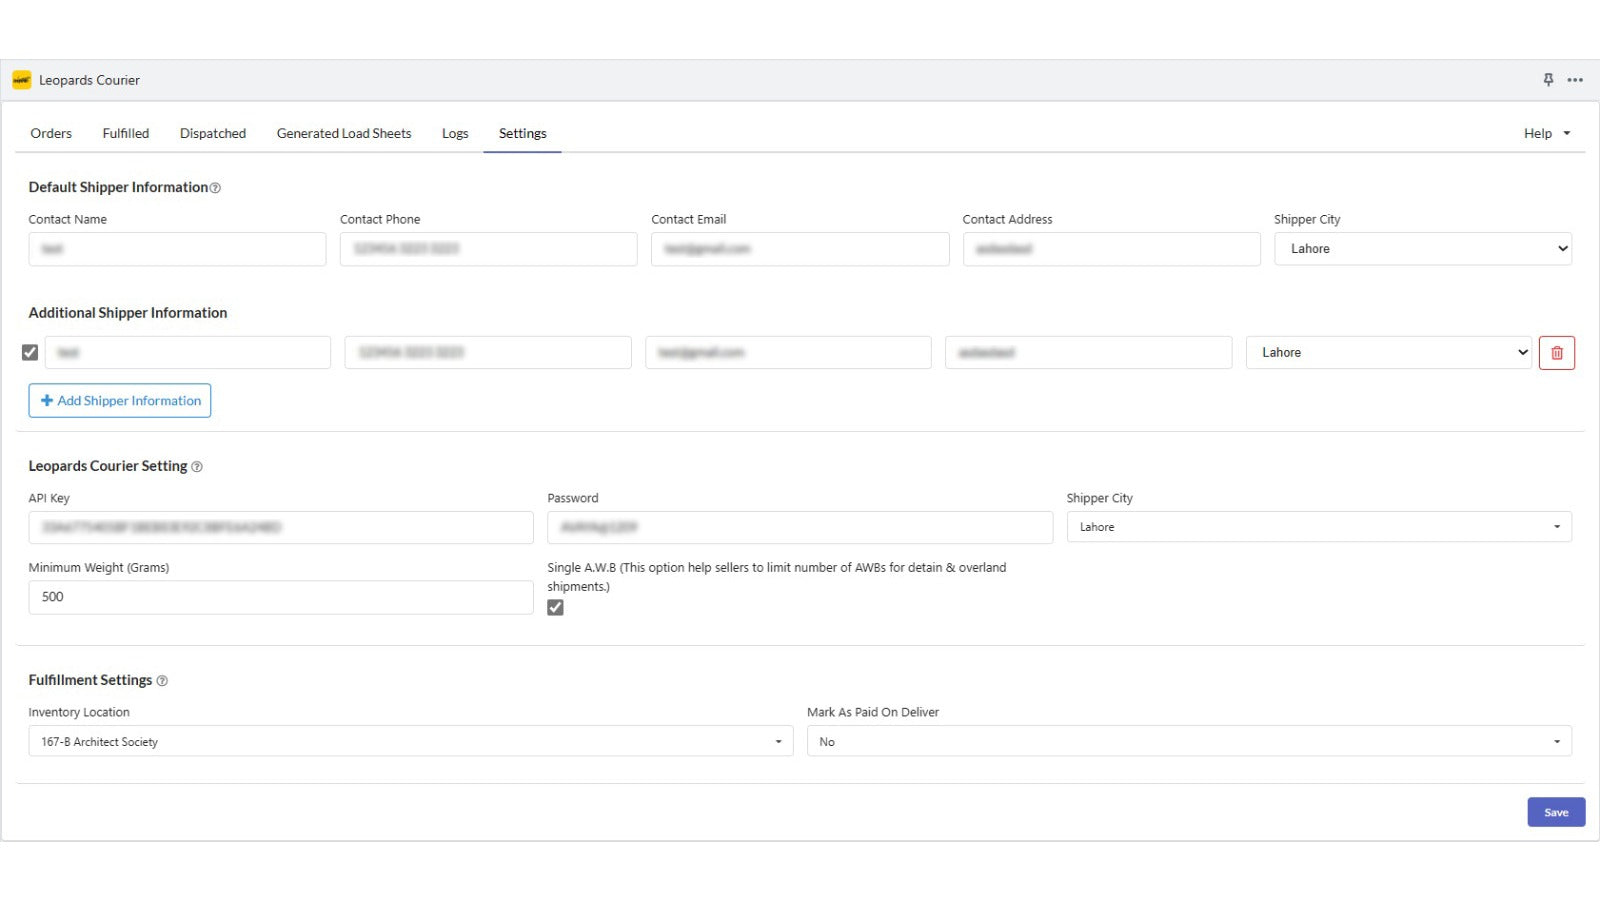Open the default Shipper City dropdown
1600x900 pixels.
pyautogui.click(x=1422, y=249)
